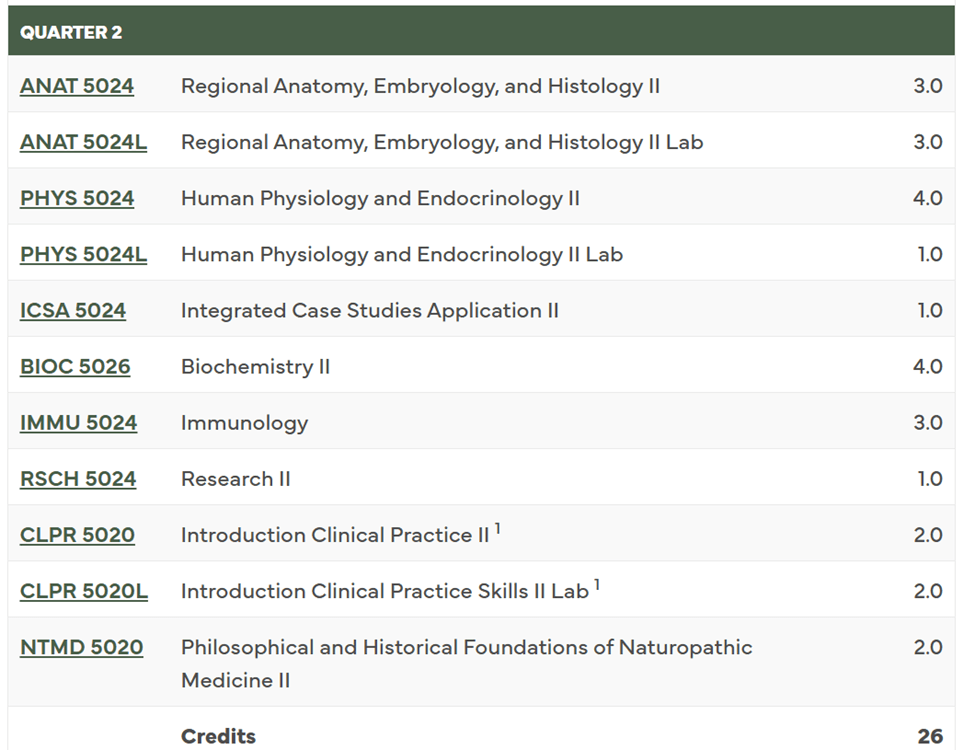Open the PHYS 5024 course link
Screen dimensions: 975x750
pos(77,198)
